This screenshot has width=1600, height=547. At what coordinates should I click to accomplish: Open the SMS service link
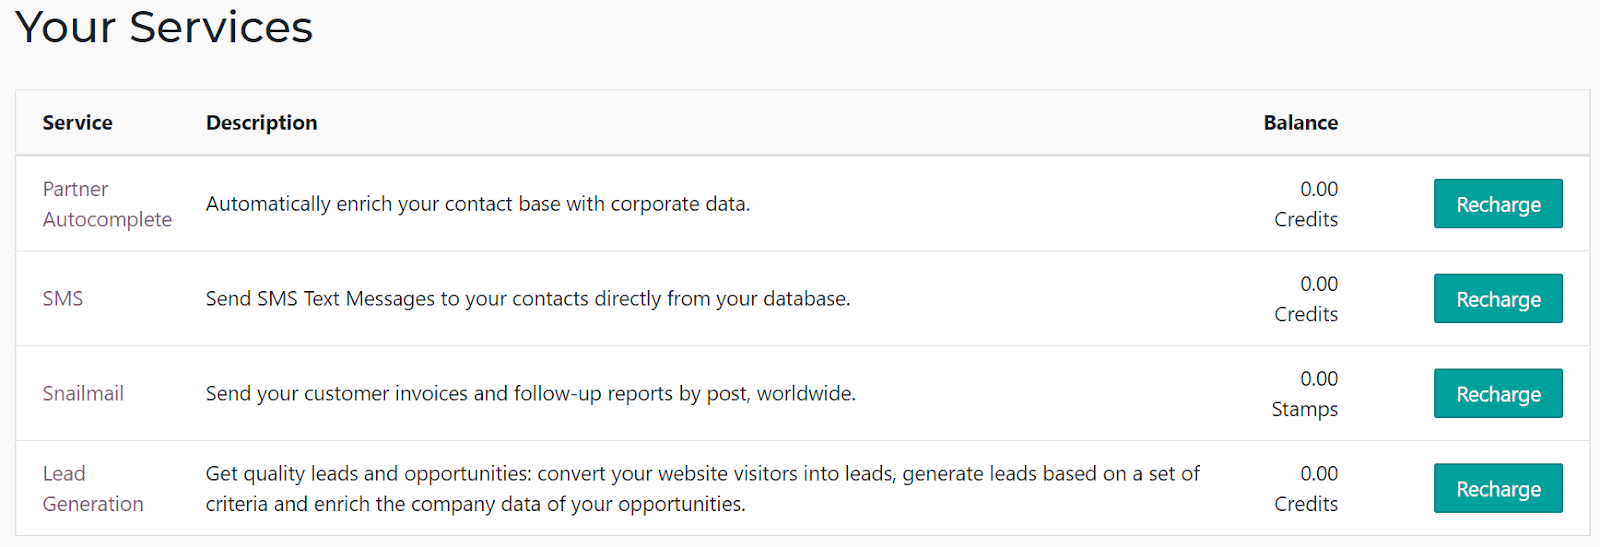click(x=63, y=299)
